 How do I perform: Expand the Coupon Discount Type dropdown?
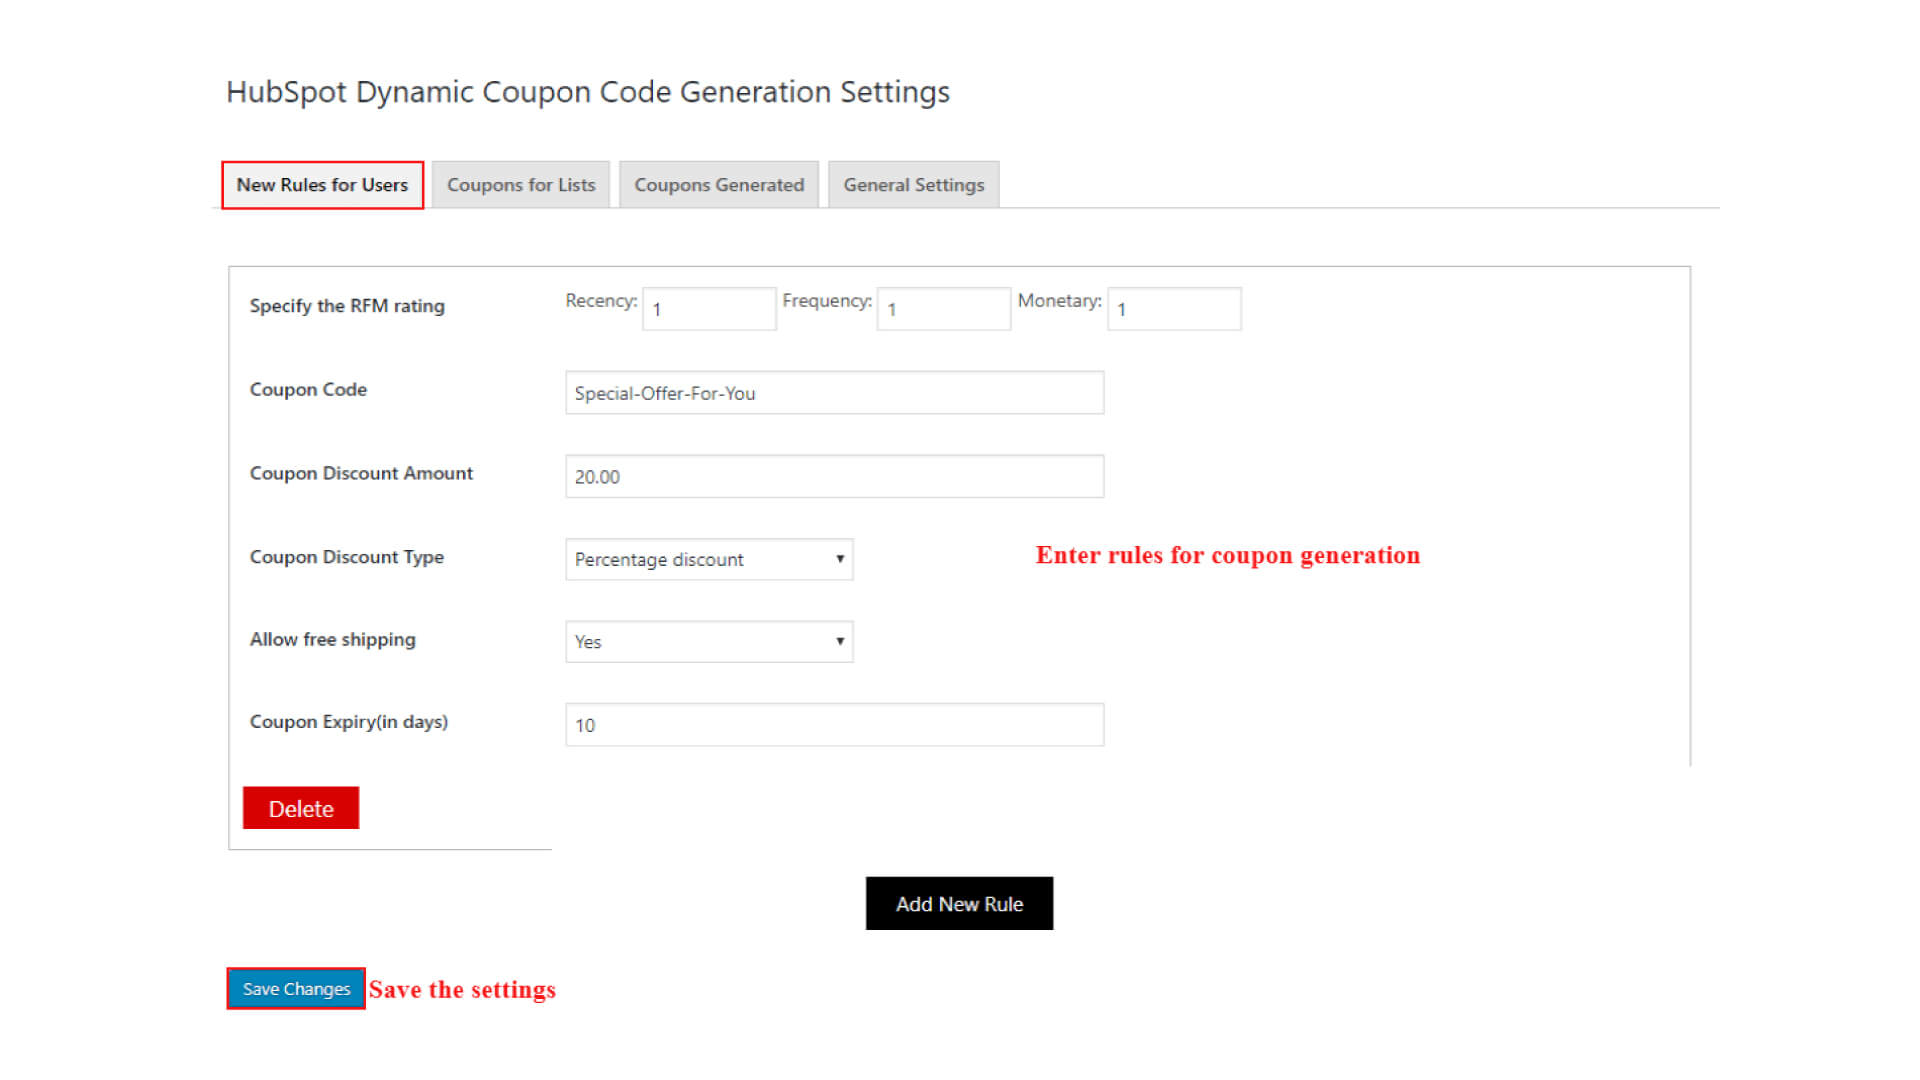click(x=708, y=560)
